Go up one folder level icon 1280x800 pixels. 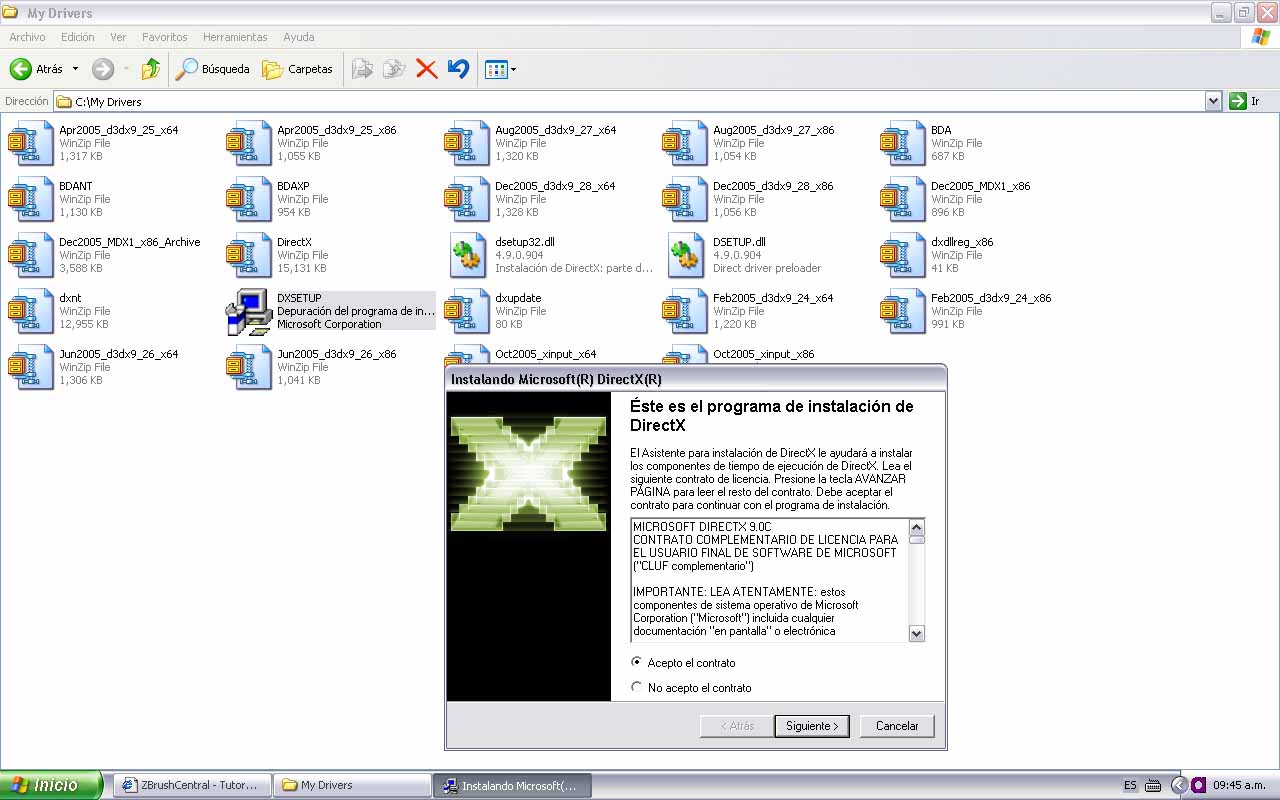coord(151,69)
